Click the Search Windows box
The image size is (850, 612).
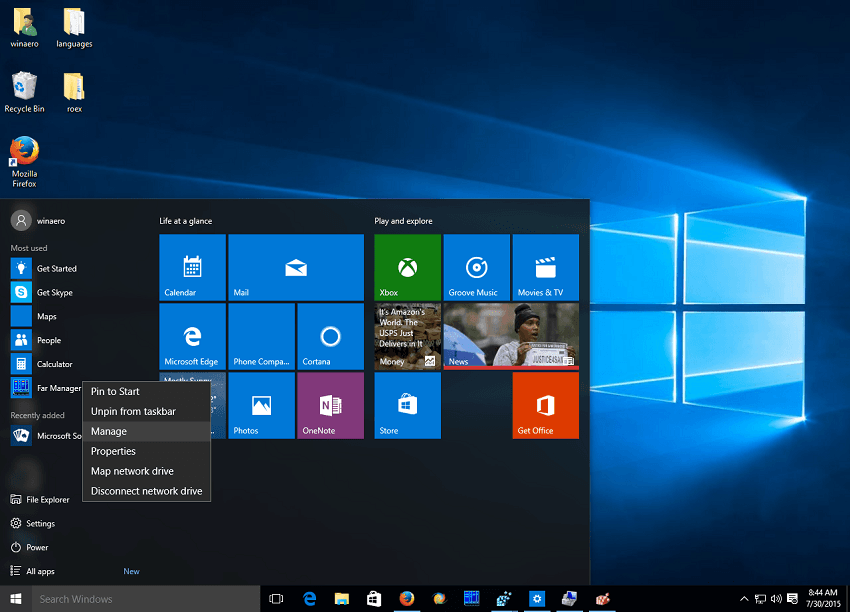point(145,599)
